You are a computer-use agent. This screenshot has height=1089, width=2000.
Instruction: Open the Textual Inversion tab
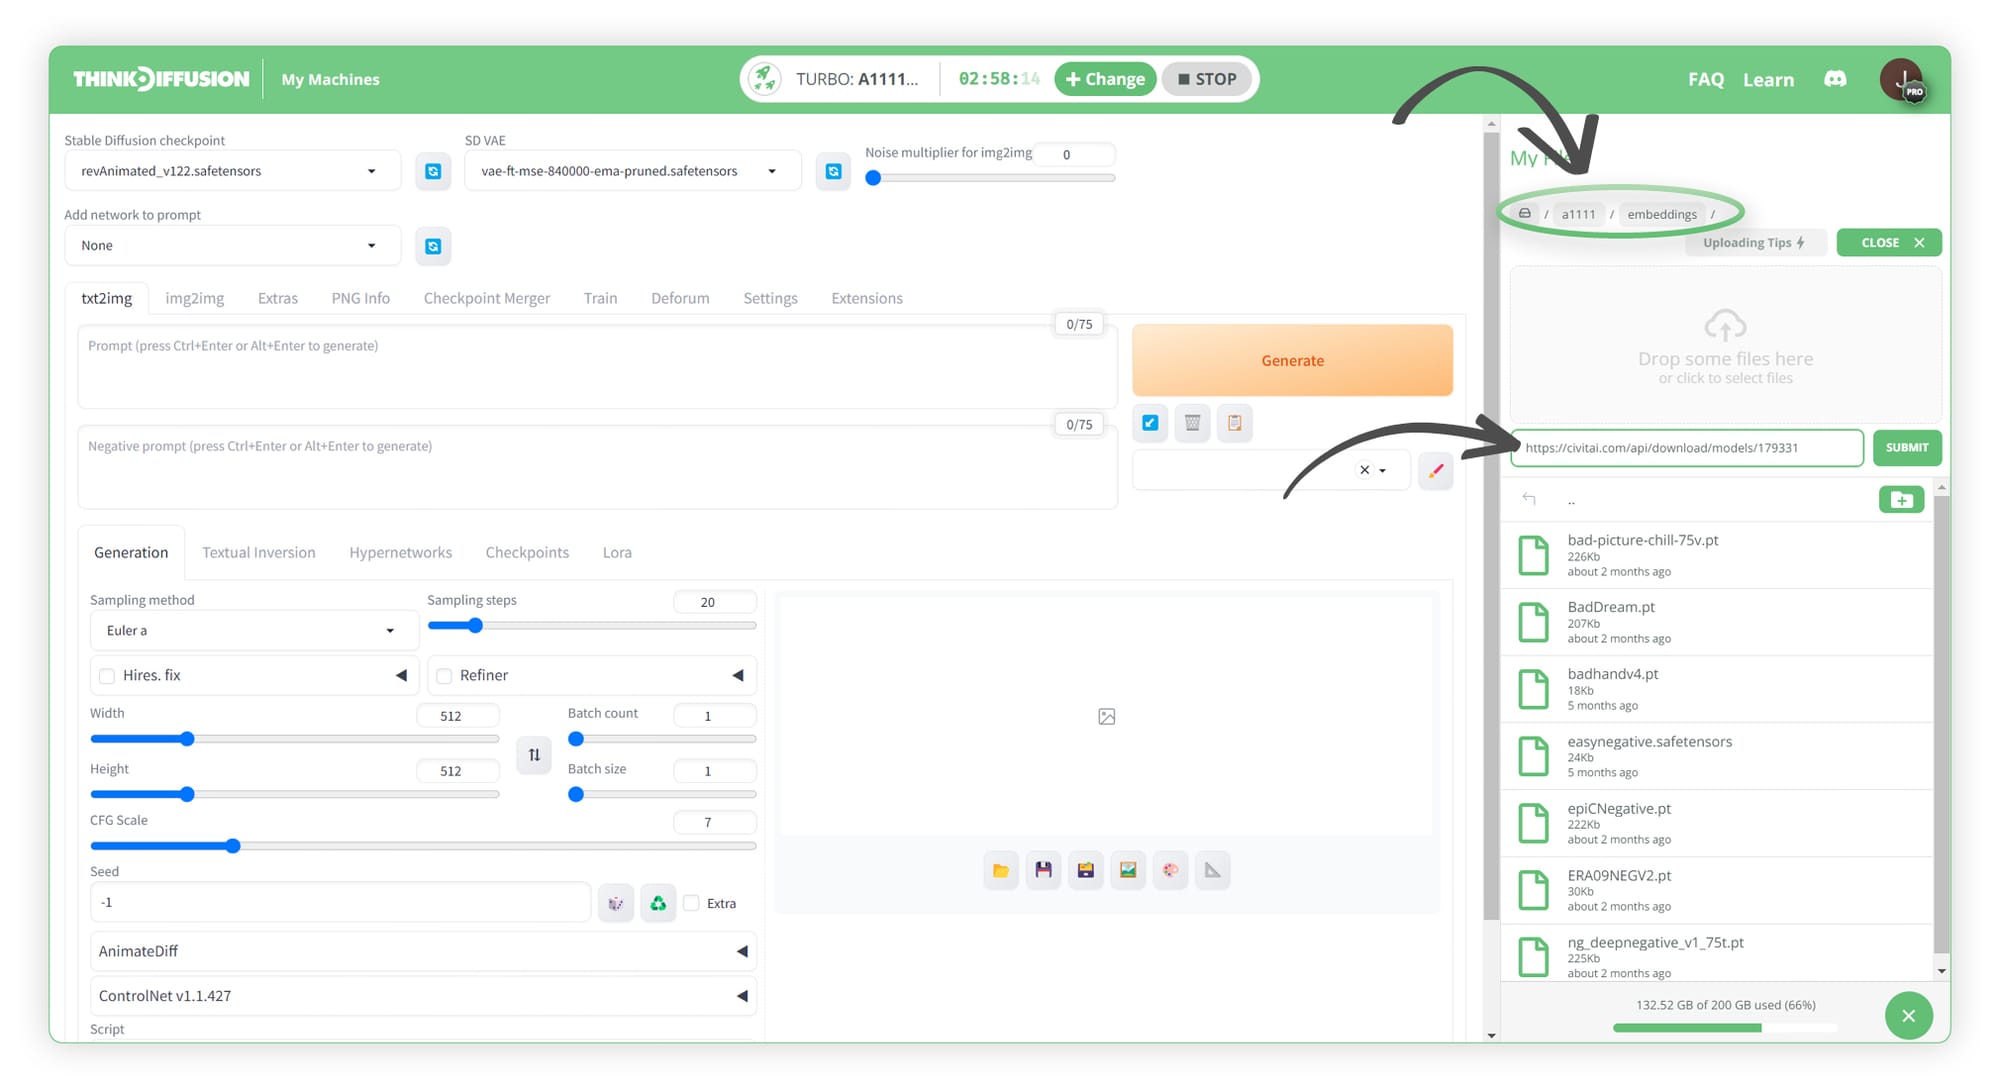(x=258, y=552)
